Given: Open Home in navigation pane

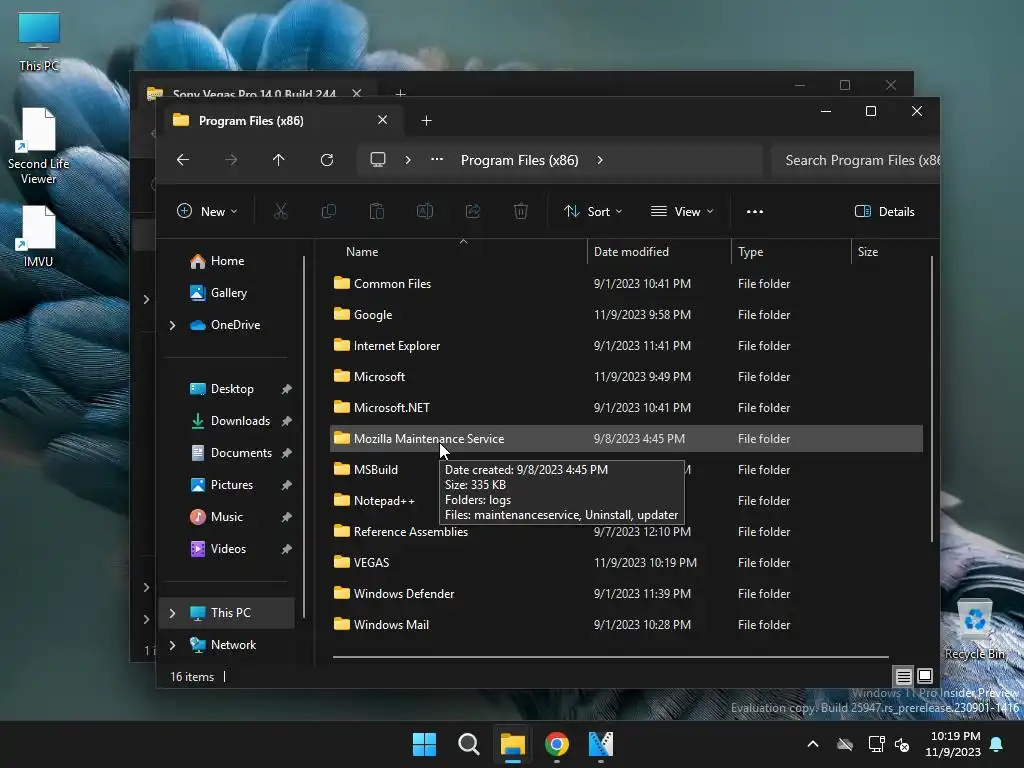Looking at the screenshot, I should pos(225,261).
